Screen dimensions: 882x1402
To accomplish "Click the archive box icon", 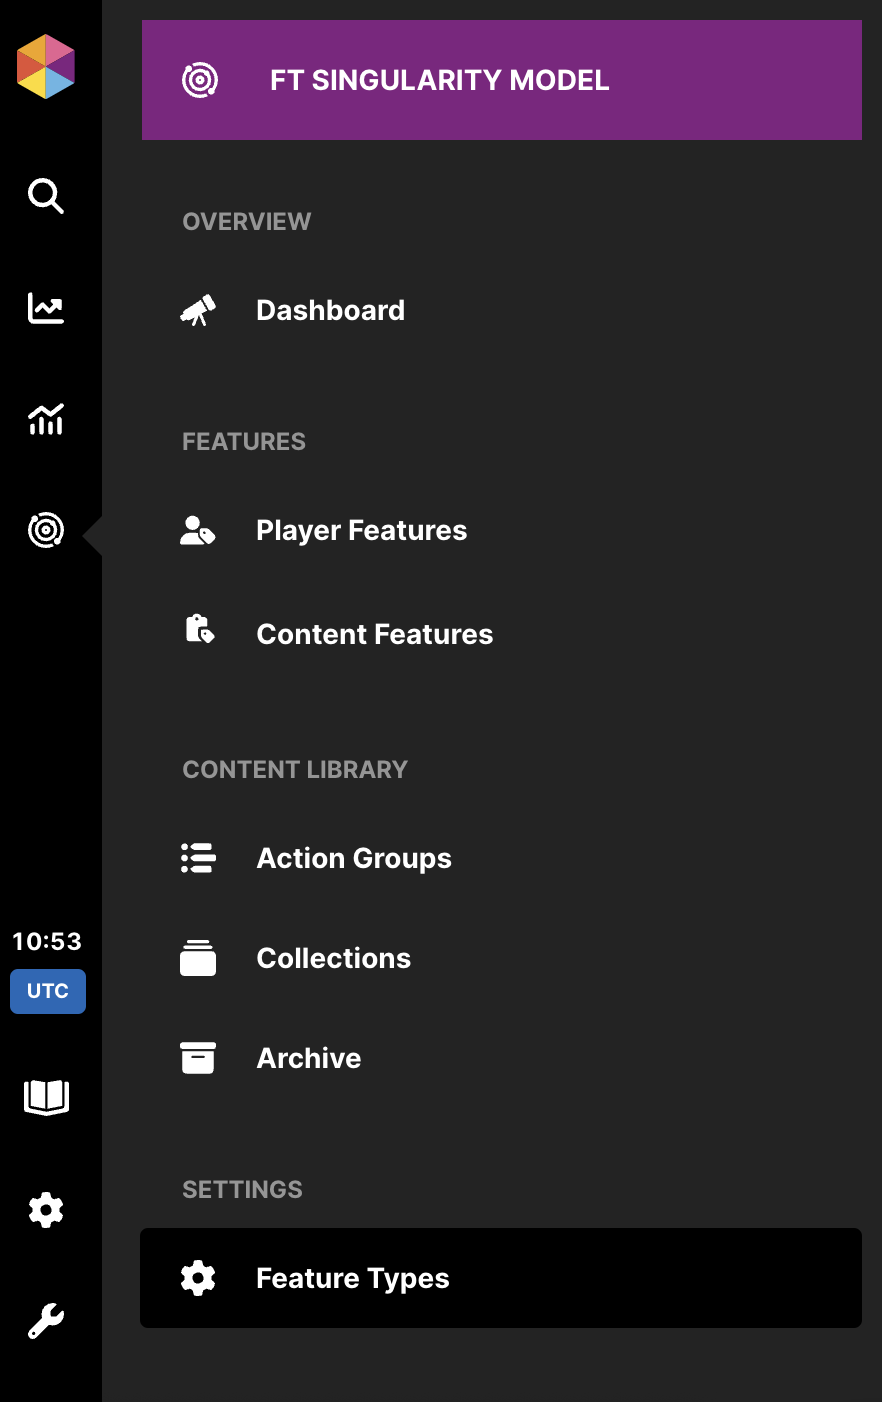I will point(198,1058).
